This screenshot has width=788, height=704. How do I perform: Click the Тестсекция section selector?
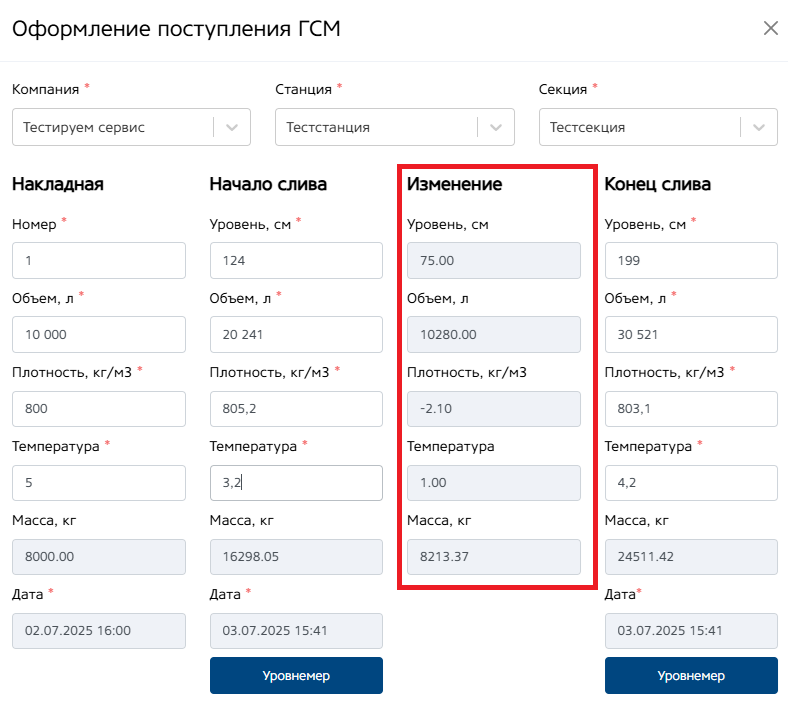pos(640,127)
